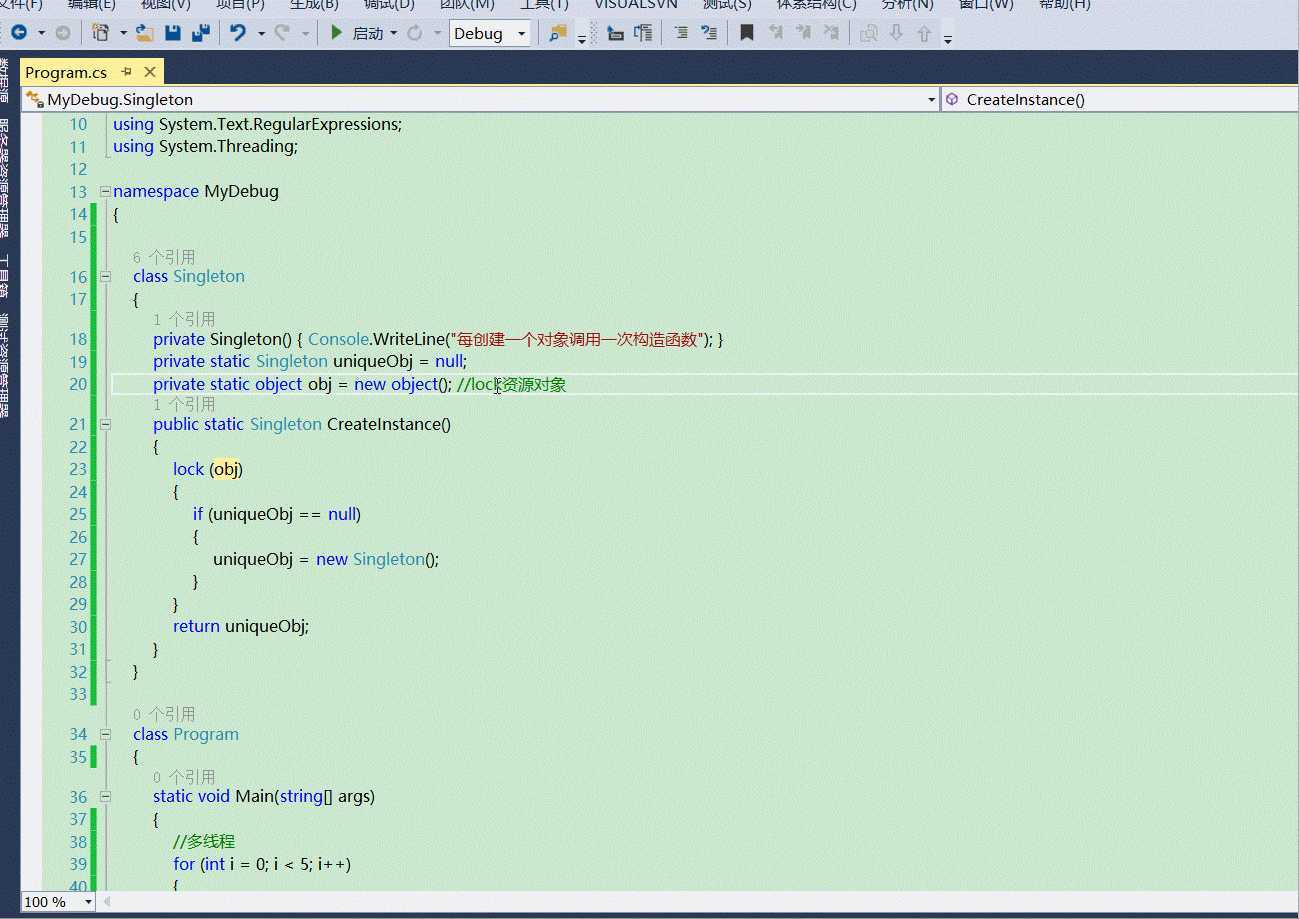Click the Clear Bookmarks icon

click(831, 33)
